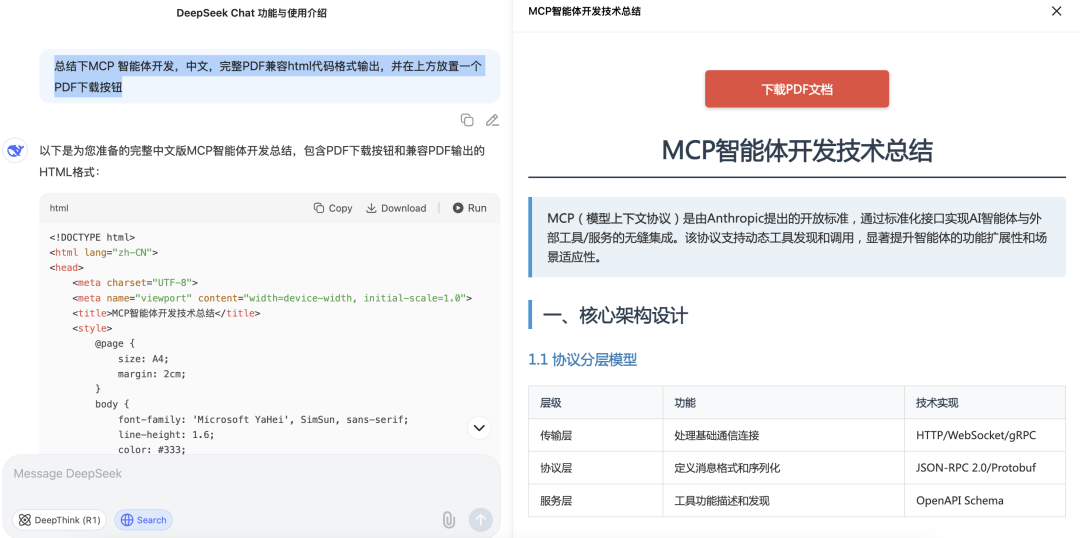Click the table cell 传输层
Viewport: 1080px width, 538px height.
[557, 435]
